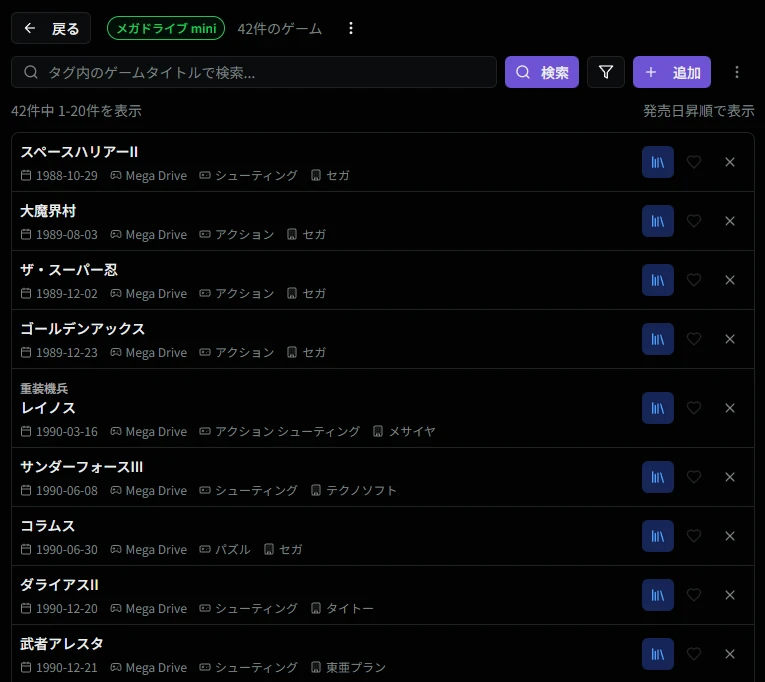765x682 pixels.
Task: Open the more options menu beside 追加
Action: pyautogui.click(x=737, y=72)
